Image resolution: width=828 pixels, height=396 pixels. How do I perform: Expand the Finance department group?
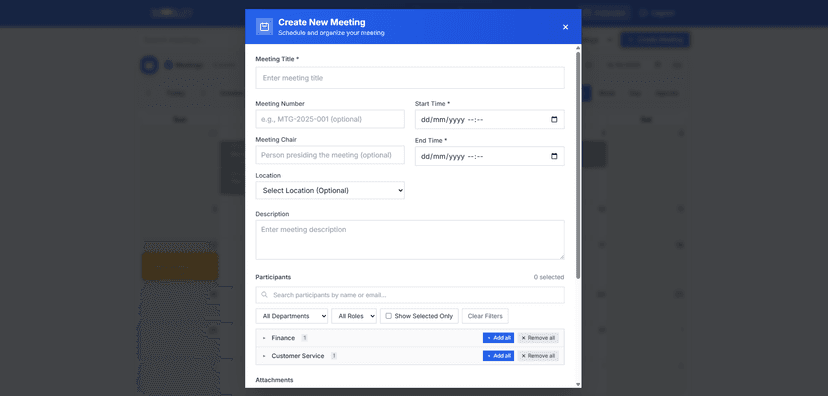(264, 338)
